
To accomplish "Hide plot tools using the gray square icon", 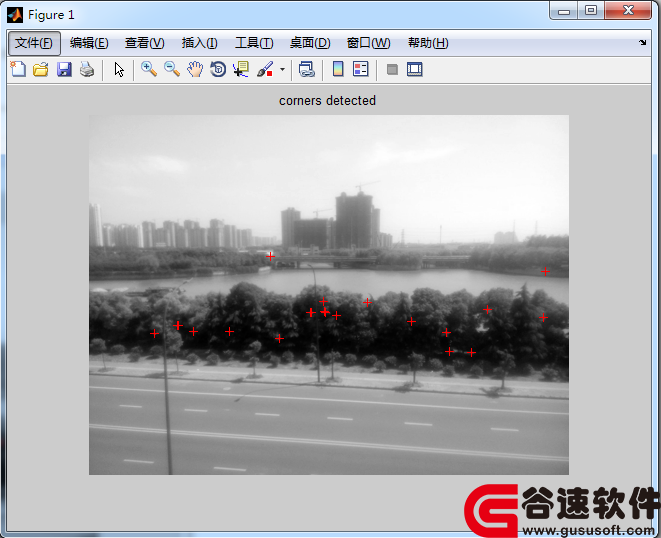I will tap(392, 69).
